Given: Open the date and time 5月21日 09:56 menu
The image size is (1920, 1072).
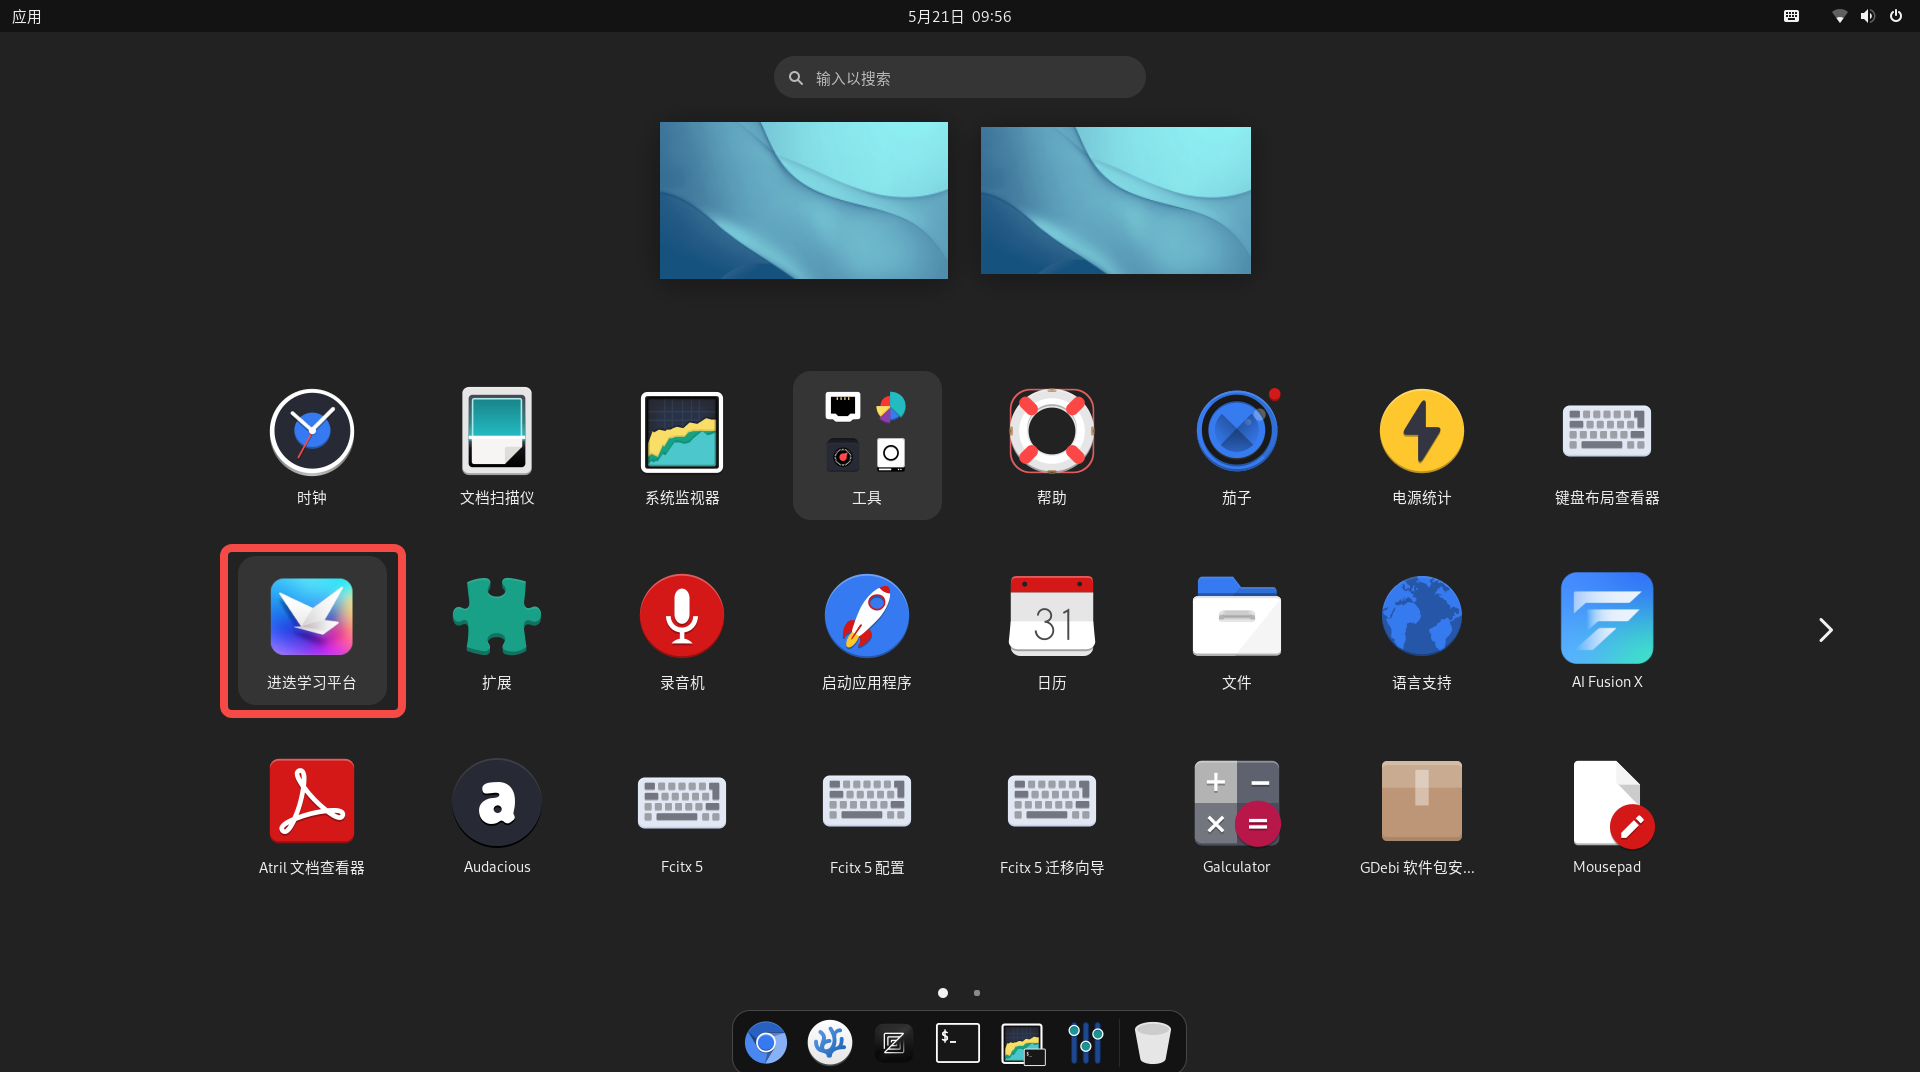Looking at the screenshot, I should point(960,16).
